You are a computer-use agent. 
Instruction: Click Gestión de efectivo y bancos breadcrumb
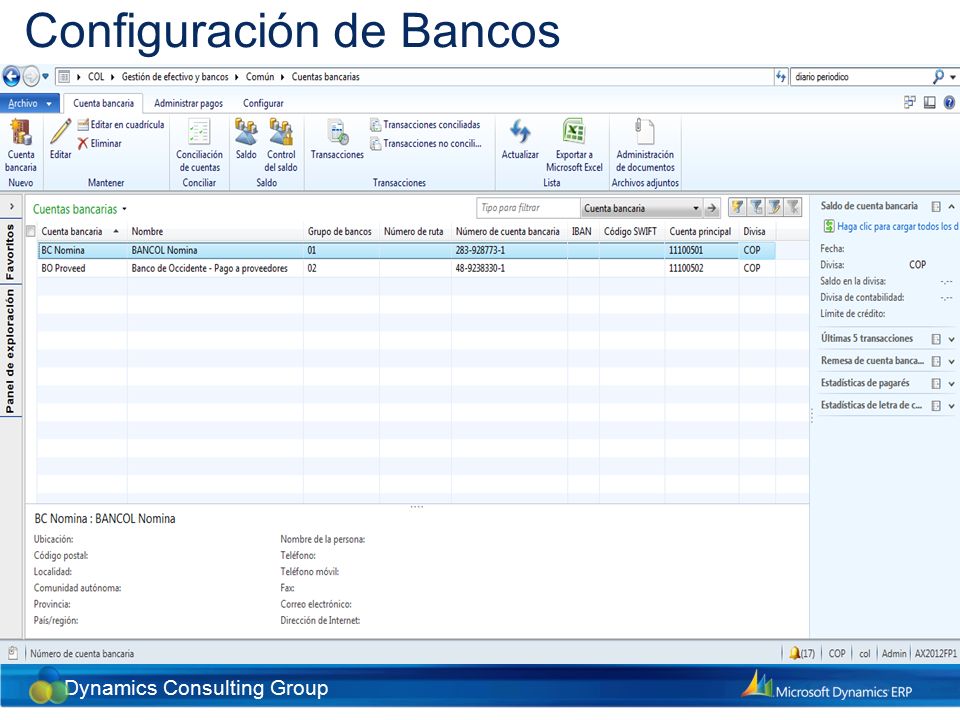point(175,77)
